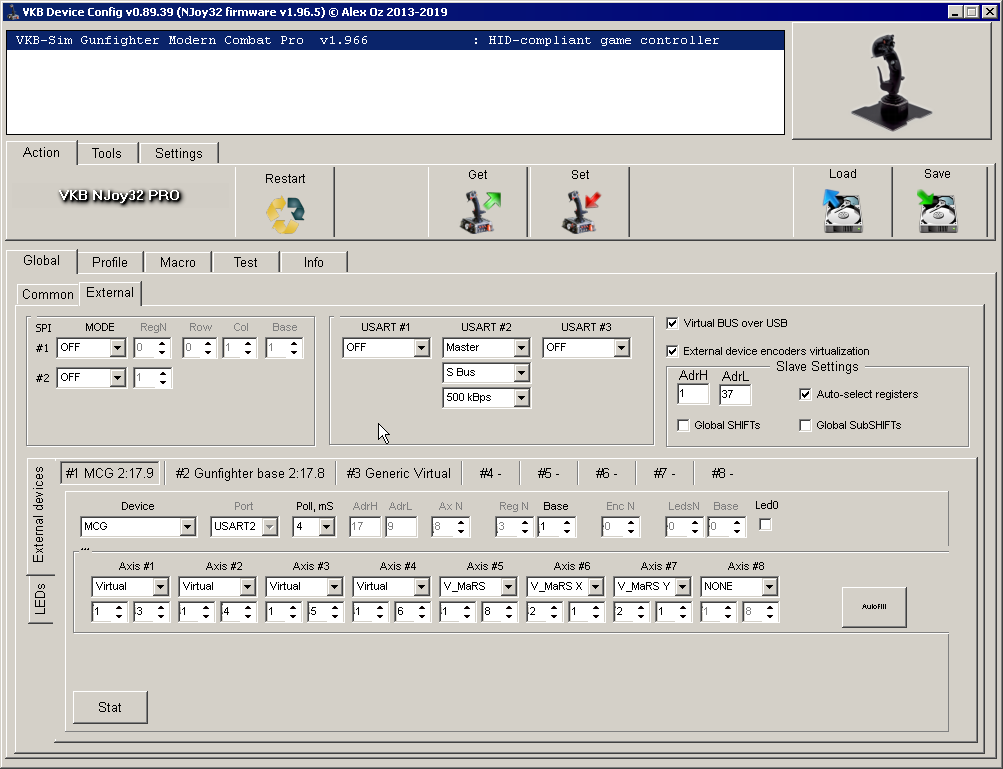
Task: Click the Slave AdrH input field
Action: pos(693,394)
